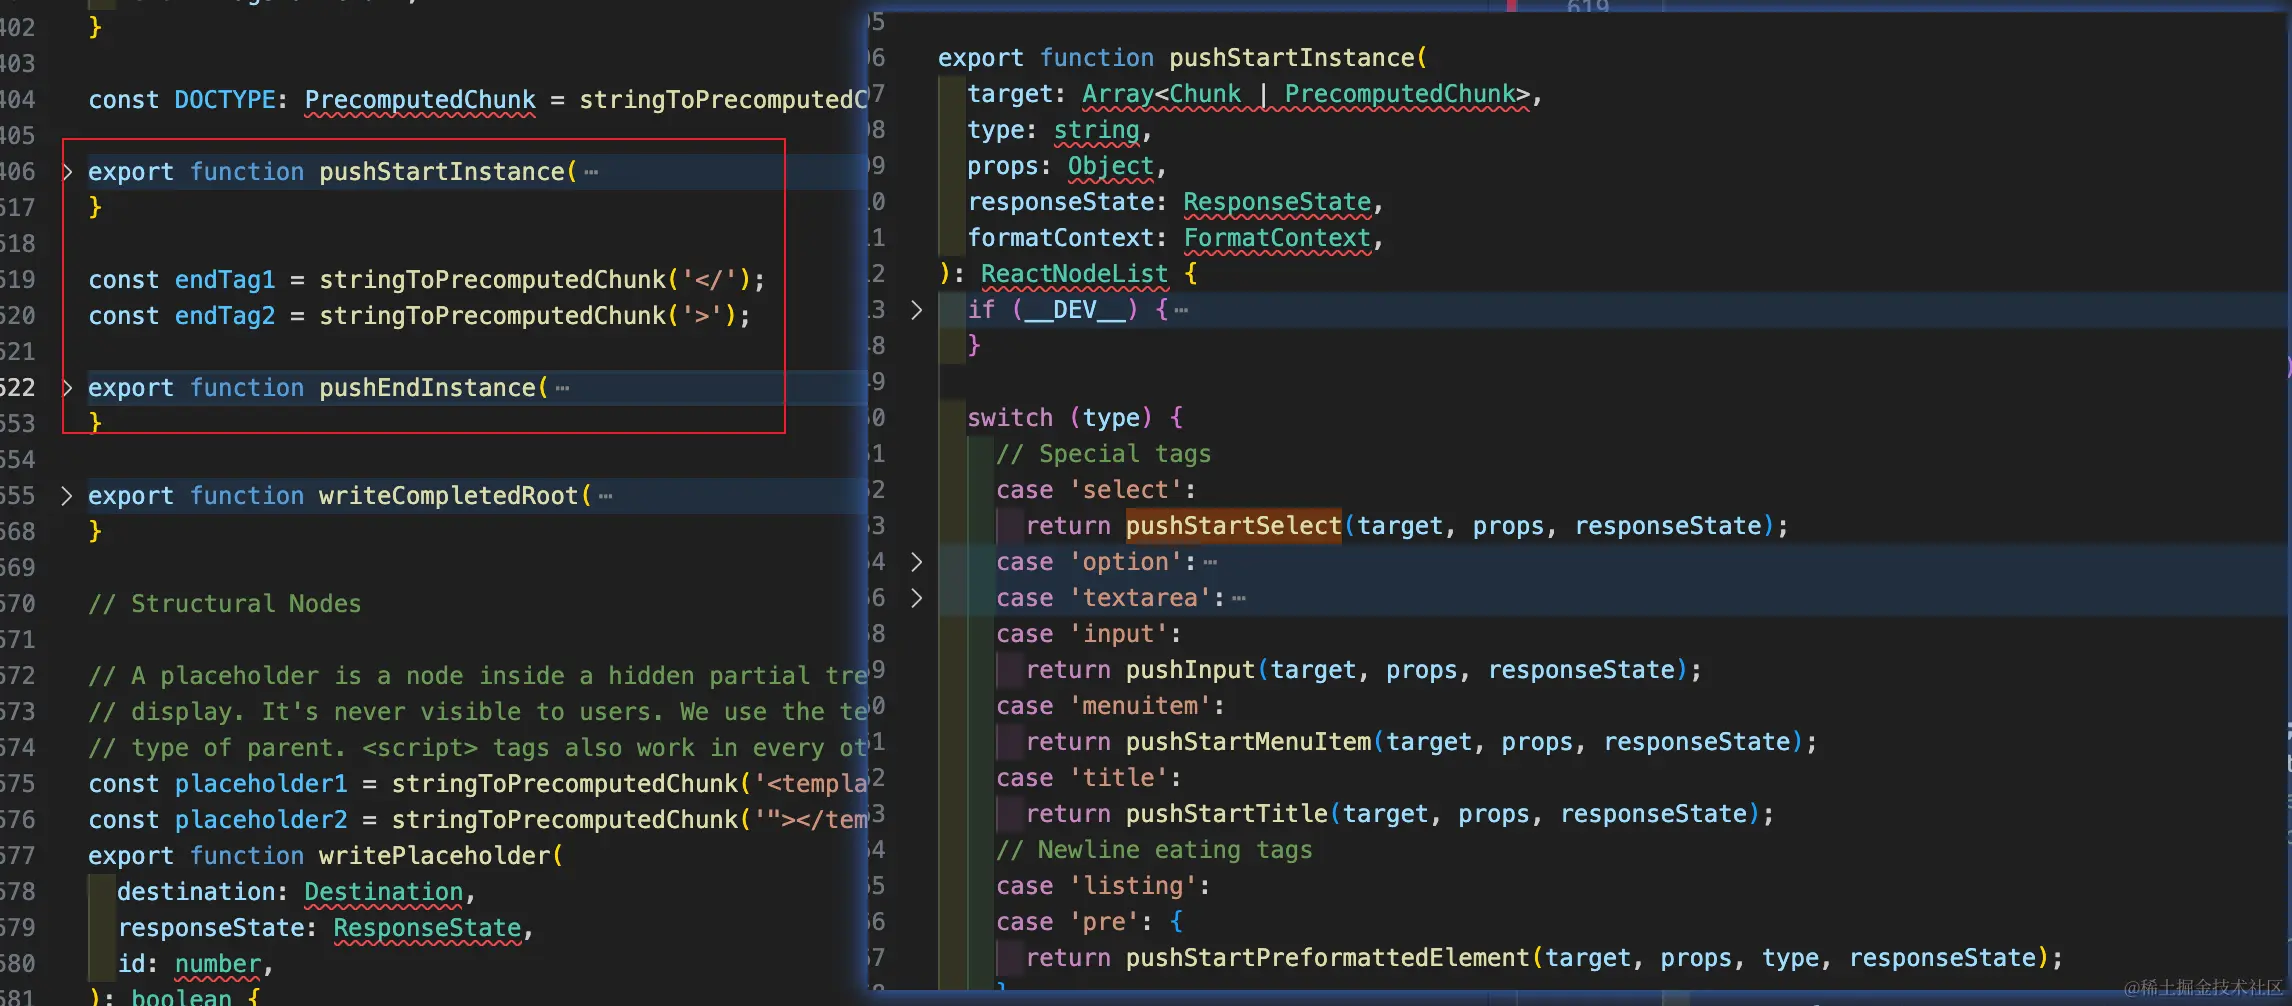Image resolution: width=2292 pixels, height=1006 pixels.
Task: Click line number 522 in the gutter
Action: [x=17, y=388]
